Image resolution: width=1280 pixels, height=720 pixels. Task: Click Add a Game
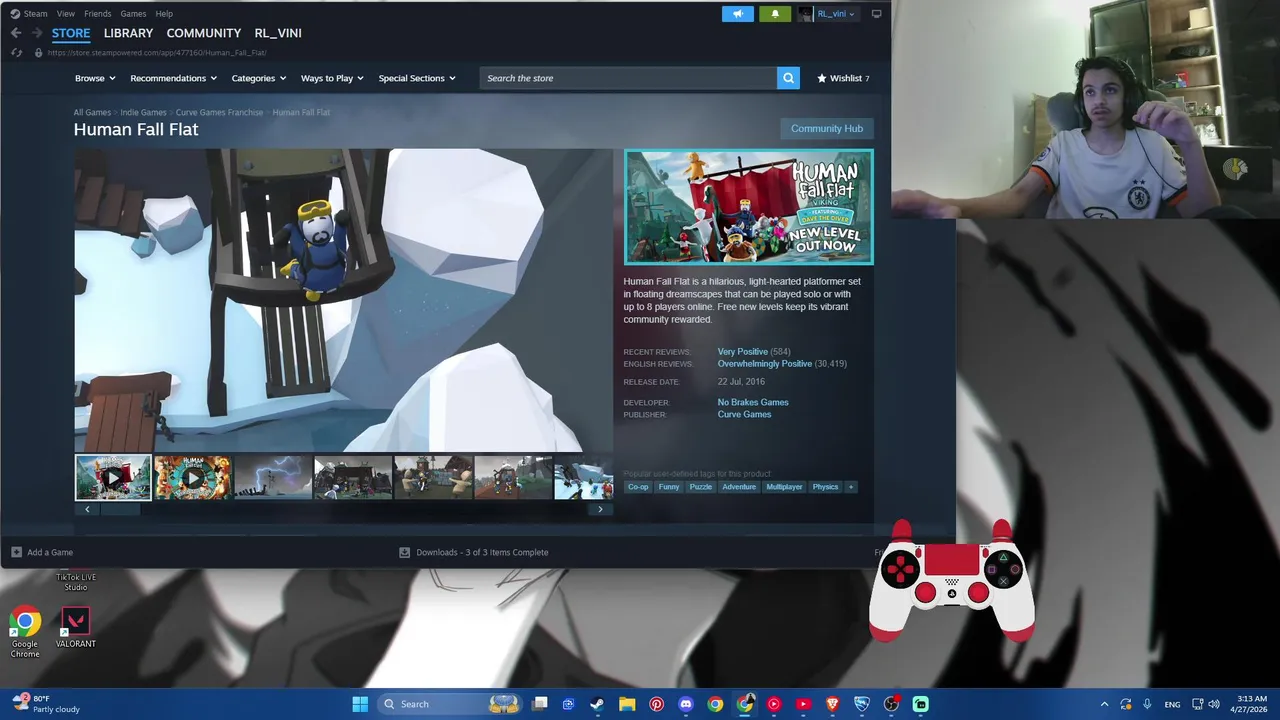(x=42, y=552)
